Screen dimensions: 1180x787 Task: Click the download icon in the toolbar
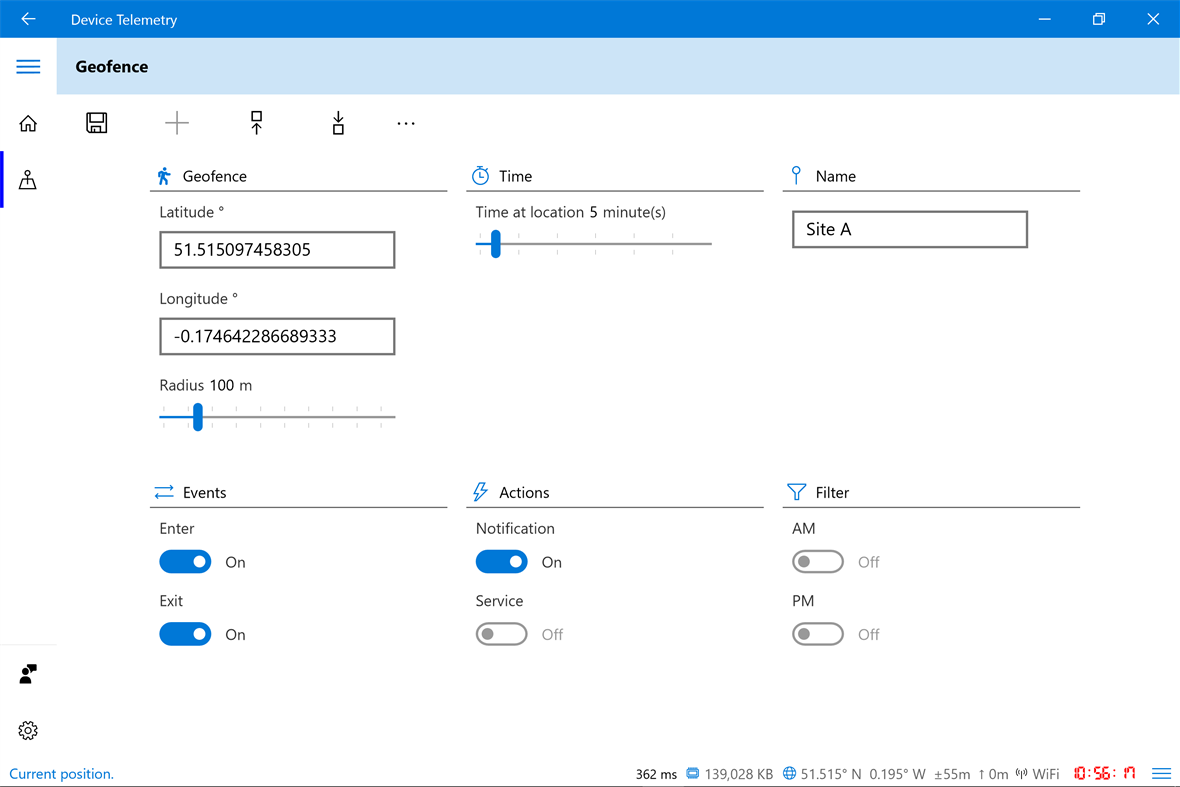338,122
